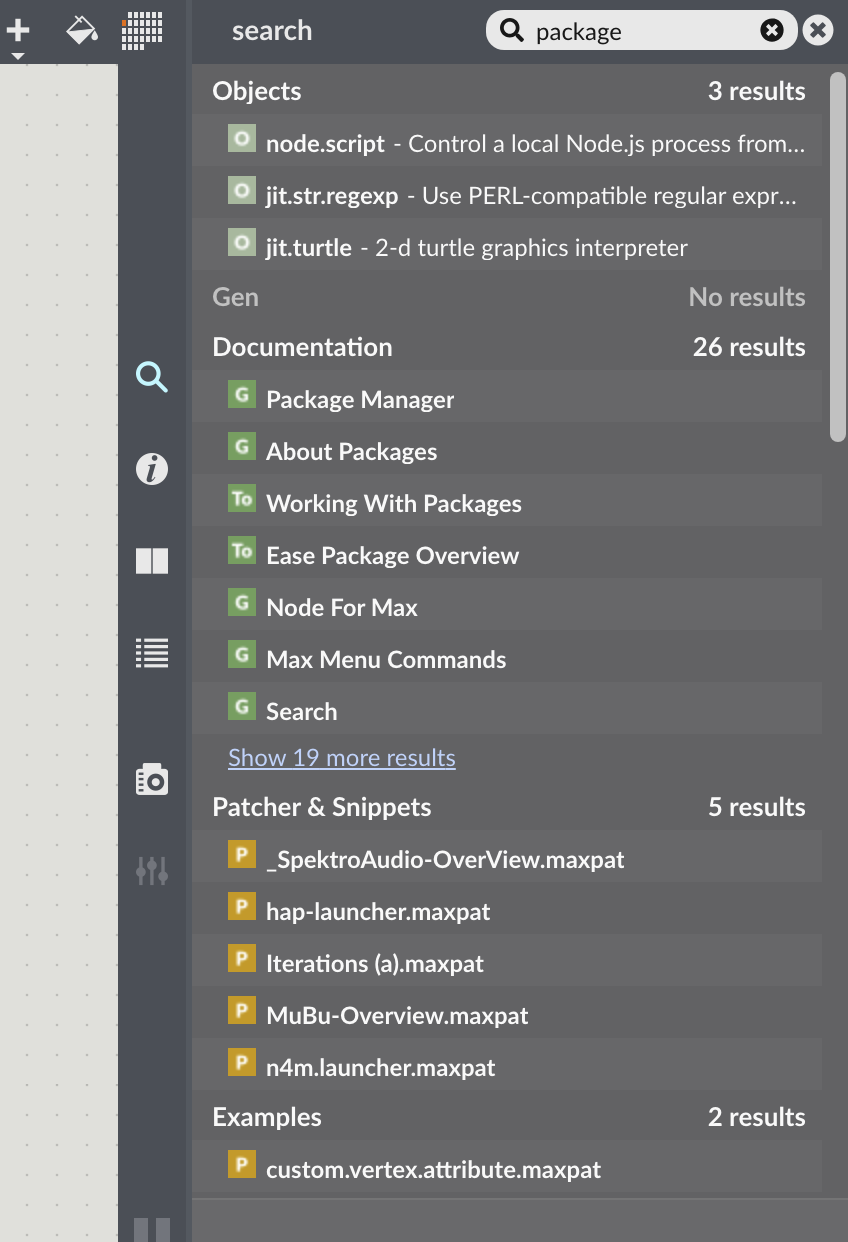Click the search field containing package
The width and height of the screenshot is (848, 1242).
641,31
